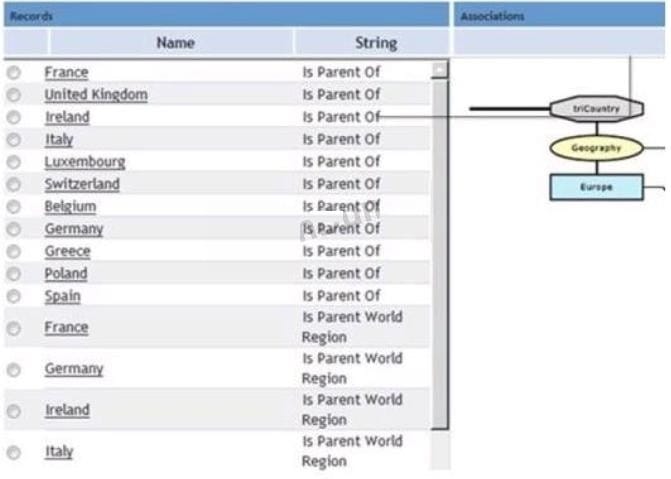Click the Luxembourg name link
This screenshot has height=479, width=671.
(84, 162)
